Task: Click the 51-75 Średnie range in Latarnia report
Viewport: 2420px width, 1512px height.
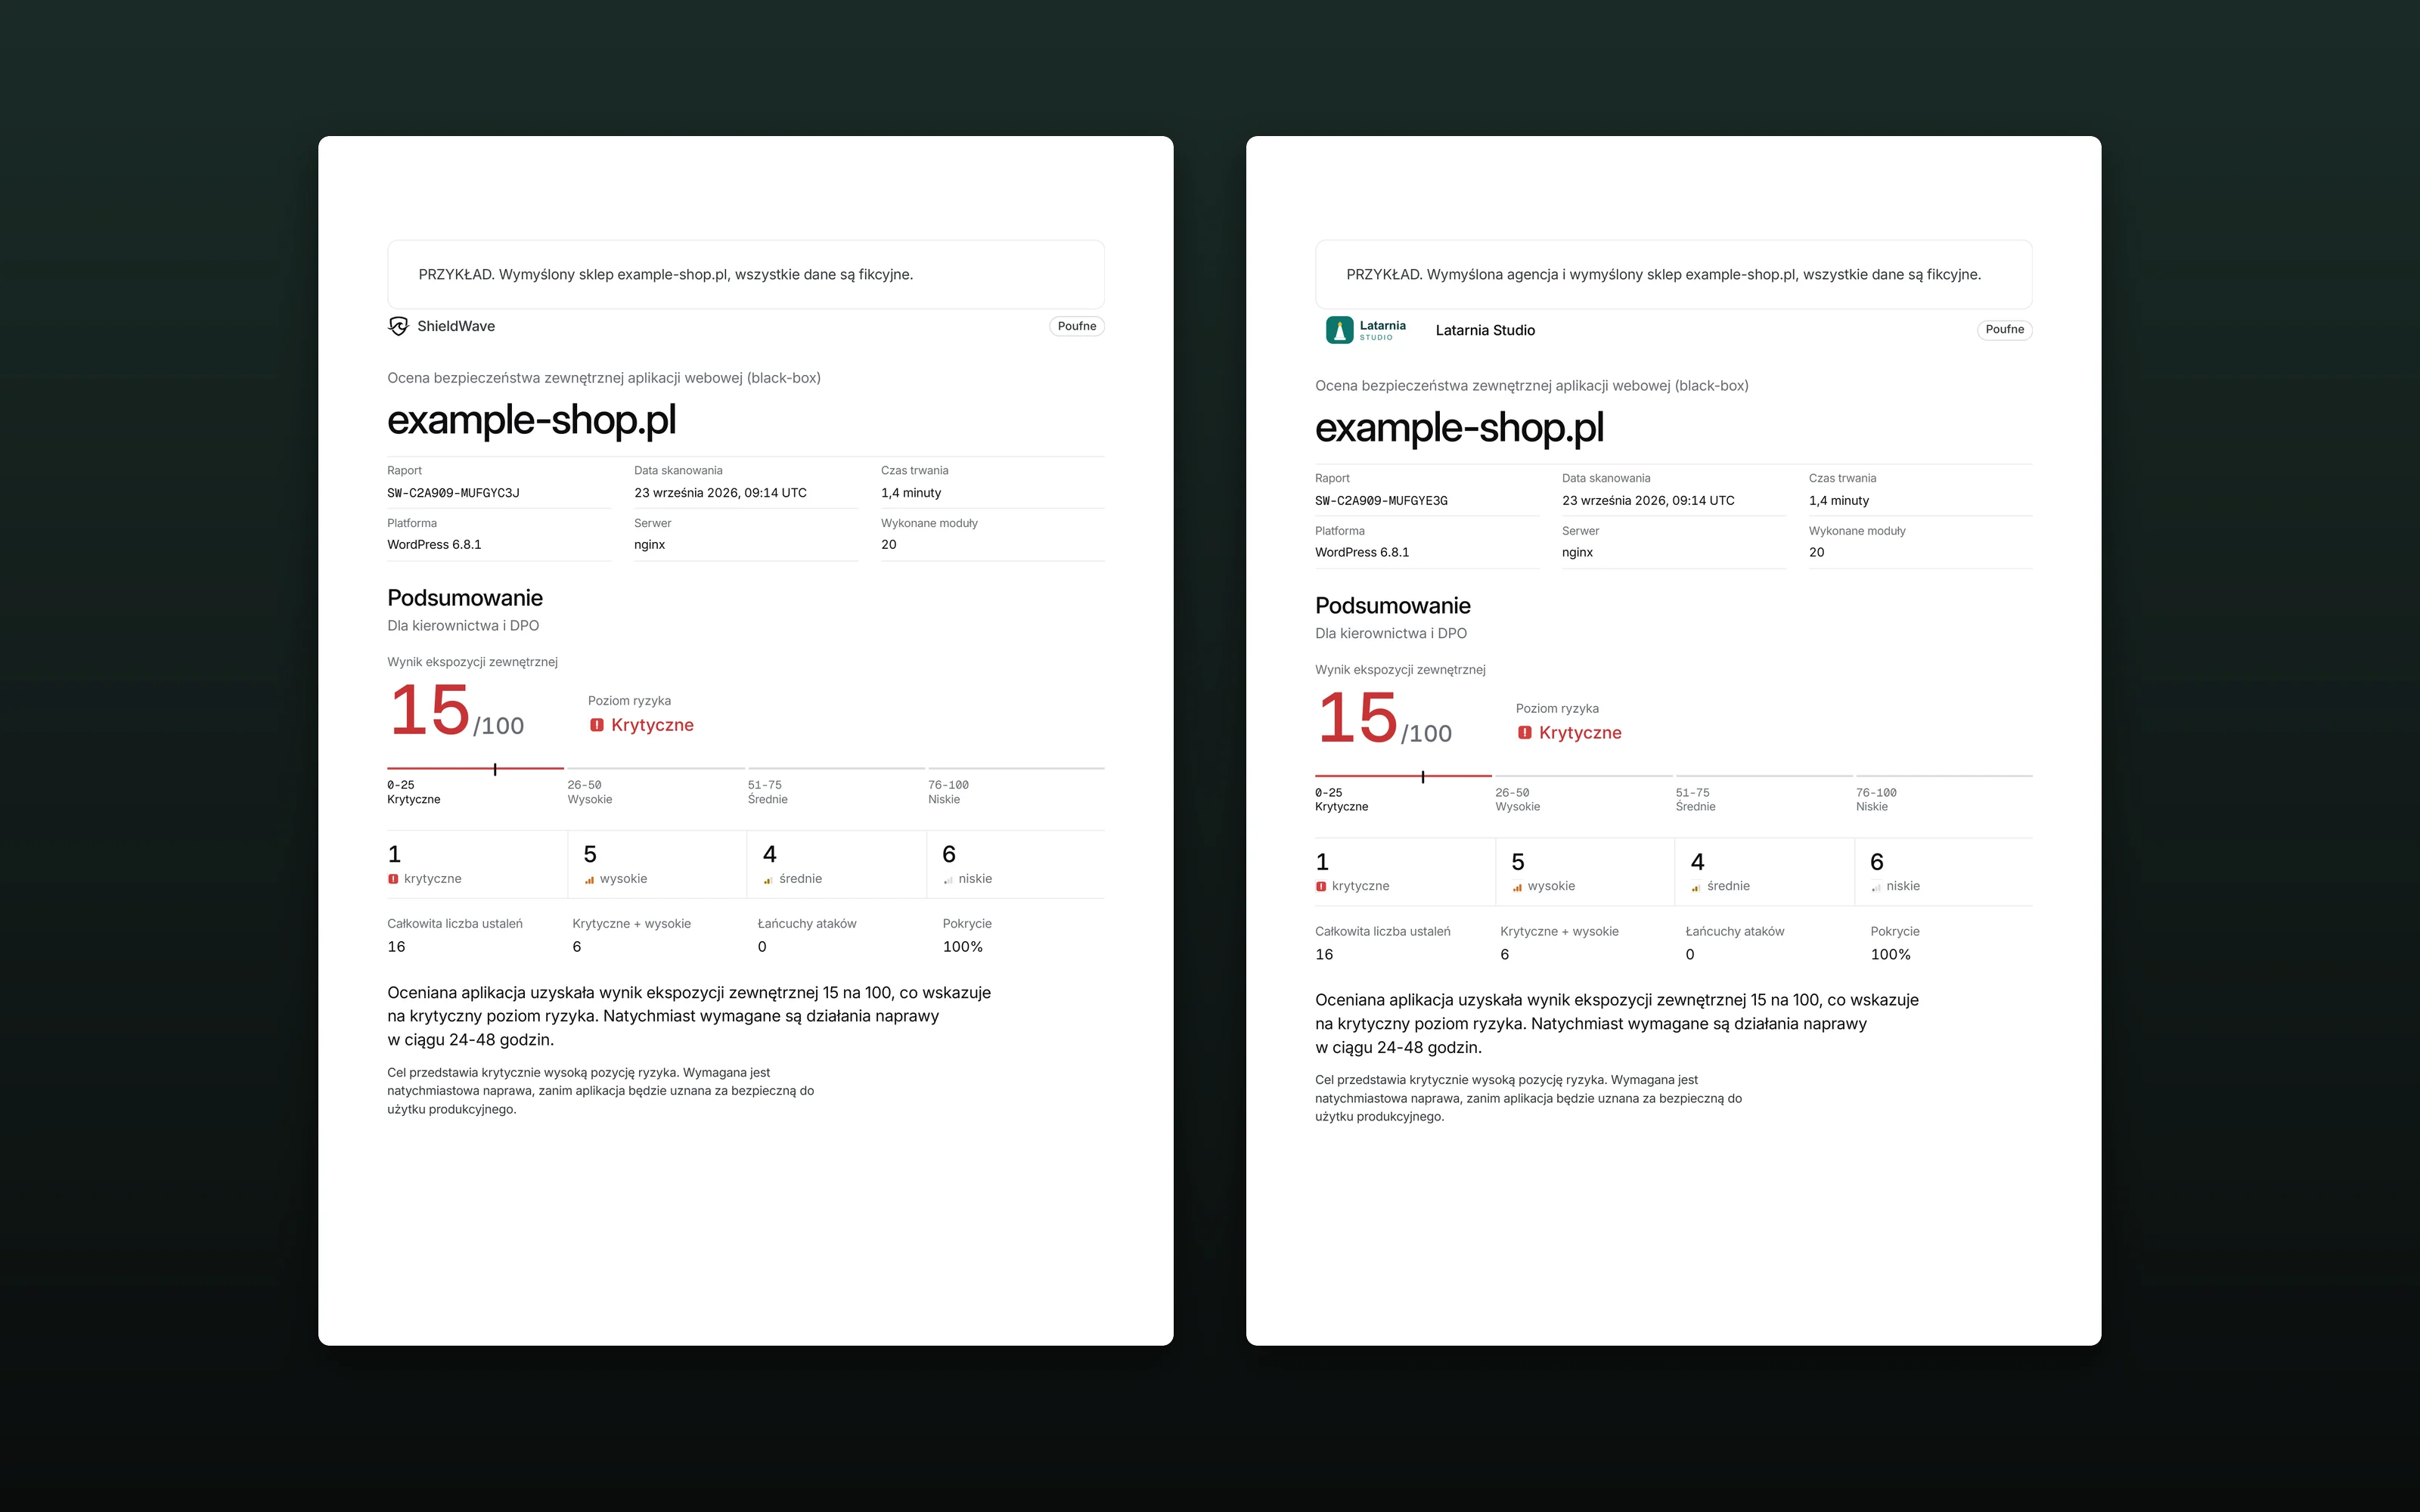Action: tap(1696, 800)
